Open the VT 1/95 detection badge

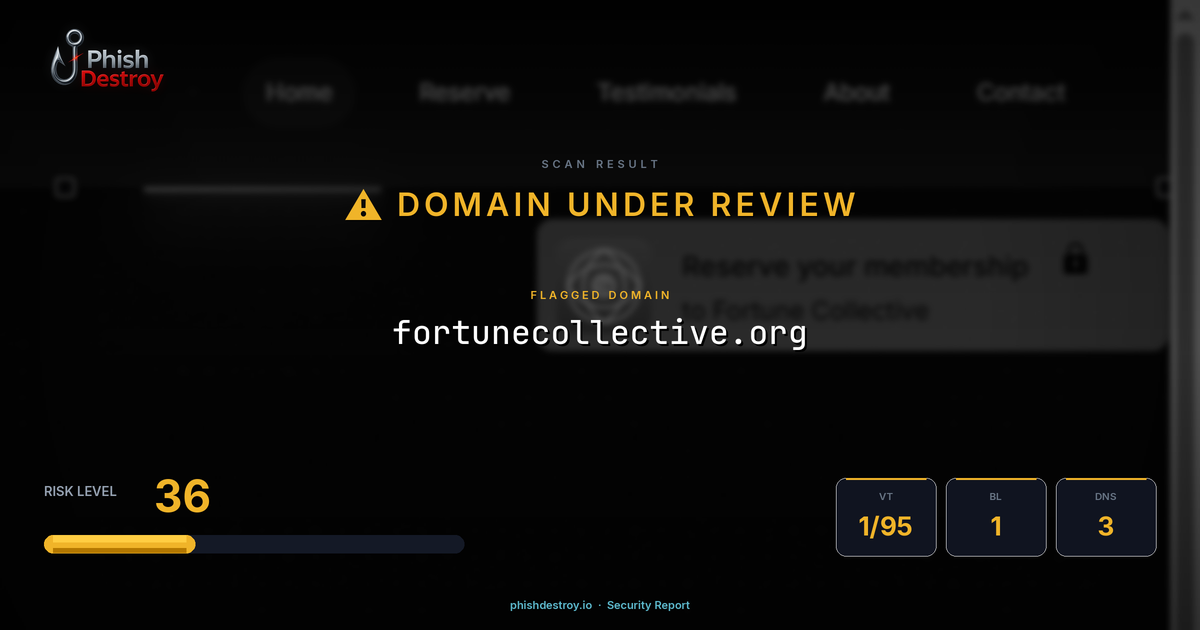pos(886,517)
